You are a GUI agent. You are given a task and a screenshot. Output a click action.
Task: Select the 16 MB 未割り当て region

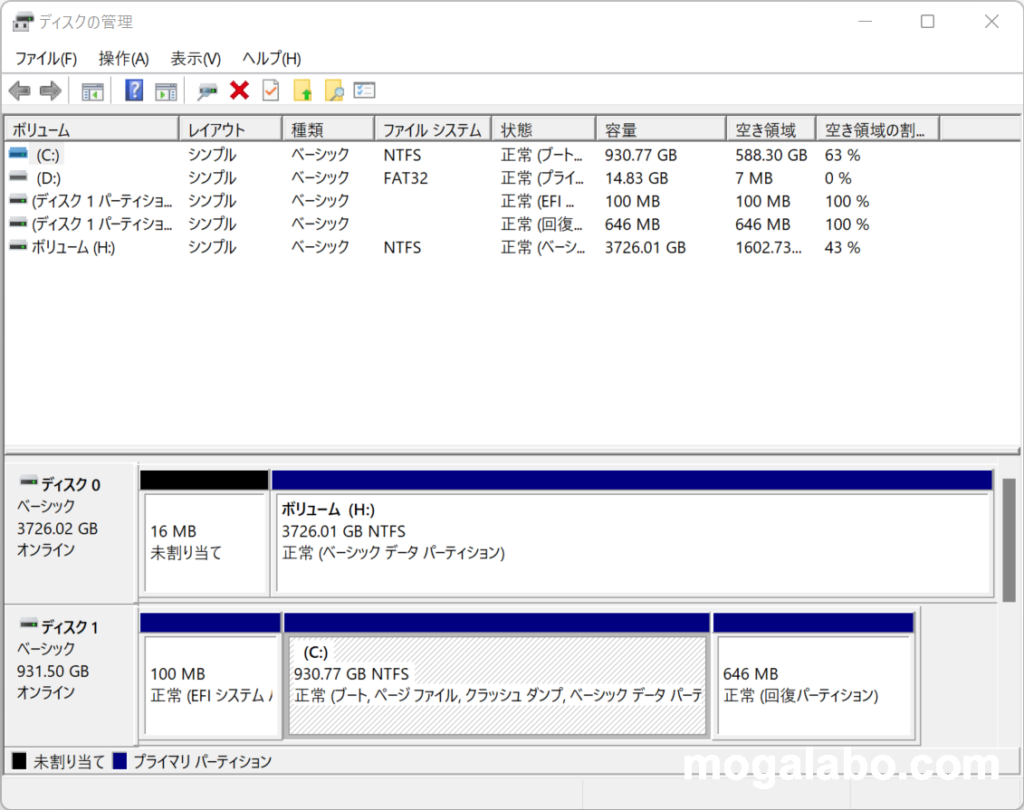click(204, 542)
